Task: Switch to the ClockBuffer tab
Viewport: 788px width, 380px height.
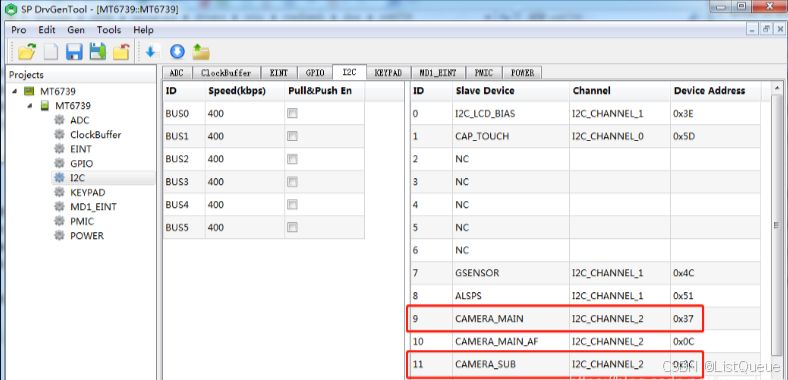Action: [226, 73]
